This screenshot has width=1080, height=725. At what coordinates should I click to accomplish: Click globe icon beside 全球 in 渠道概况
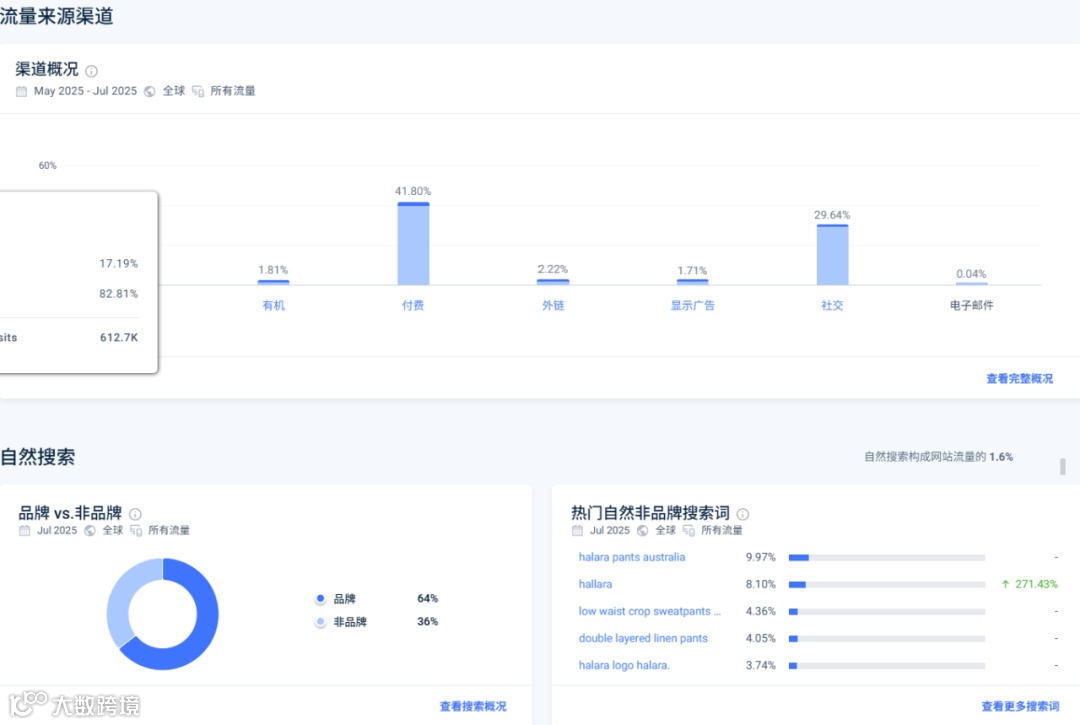149,92
